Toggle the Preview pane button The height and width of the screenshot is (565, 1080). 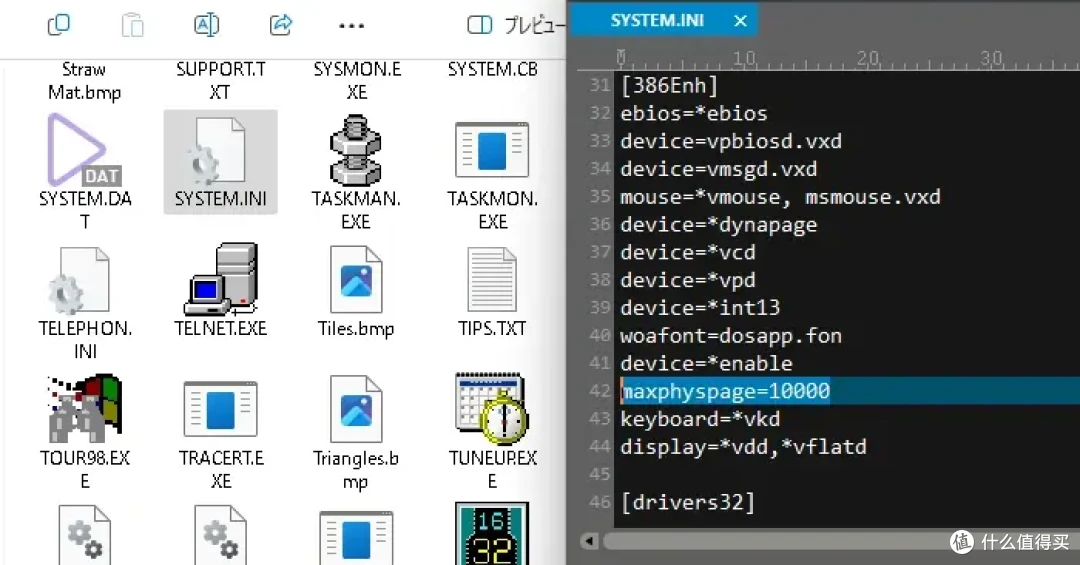pos(480,25)
